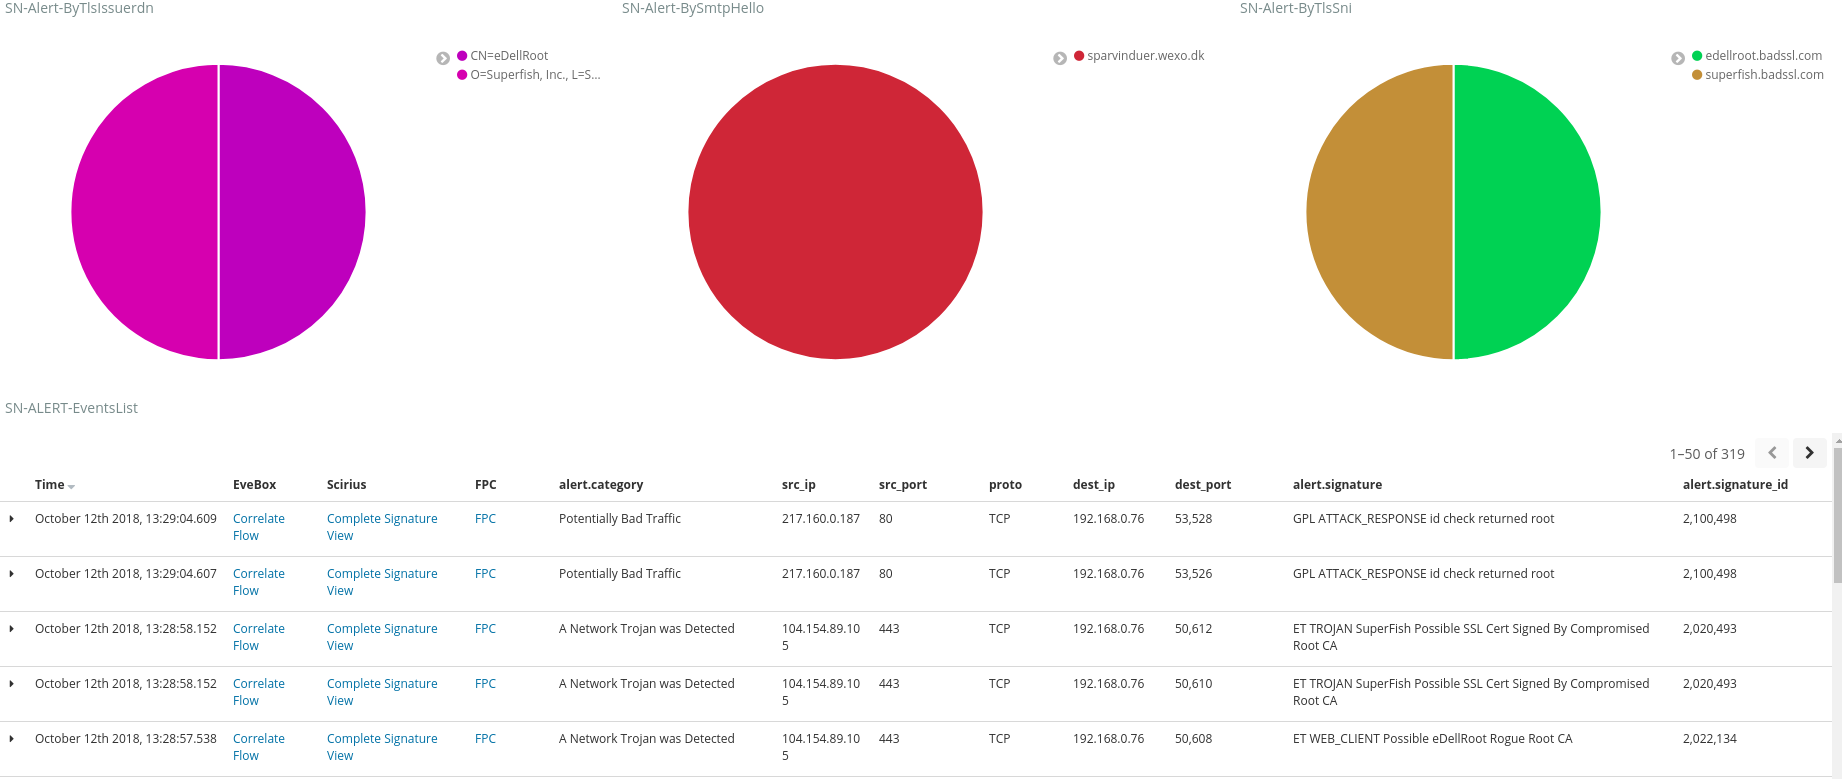Click the SN-Alert-BySmtpHello panel title

(x=693, y=8)
